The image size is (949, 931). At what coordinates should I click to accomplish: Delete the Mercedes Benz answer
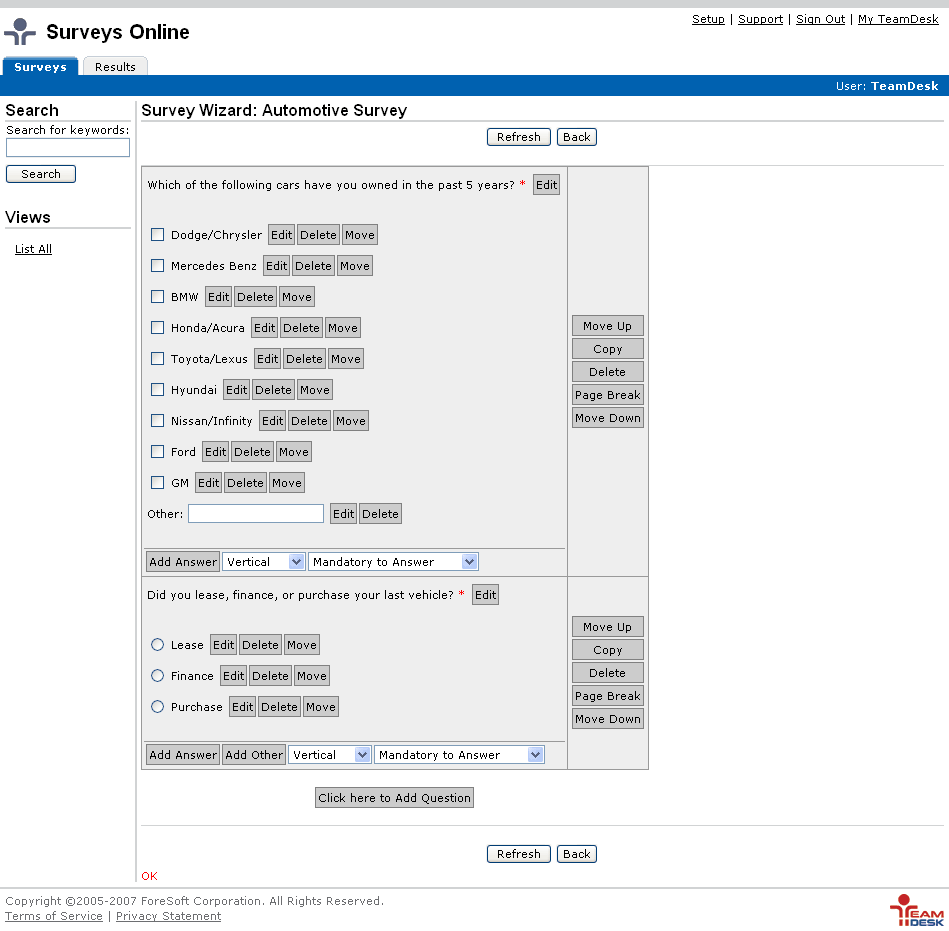click(313, 266)
